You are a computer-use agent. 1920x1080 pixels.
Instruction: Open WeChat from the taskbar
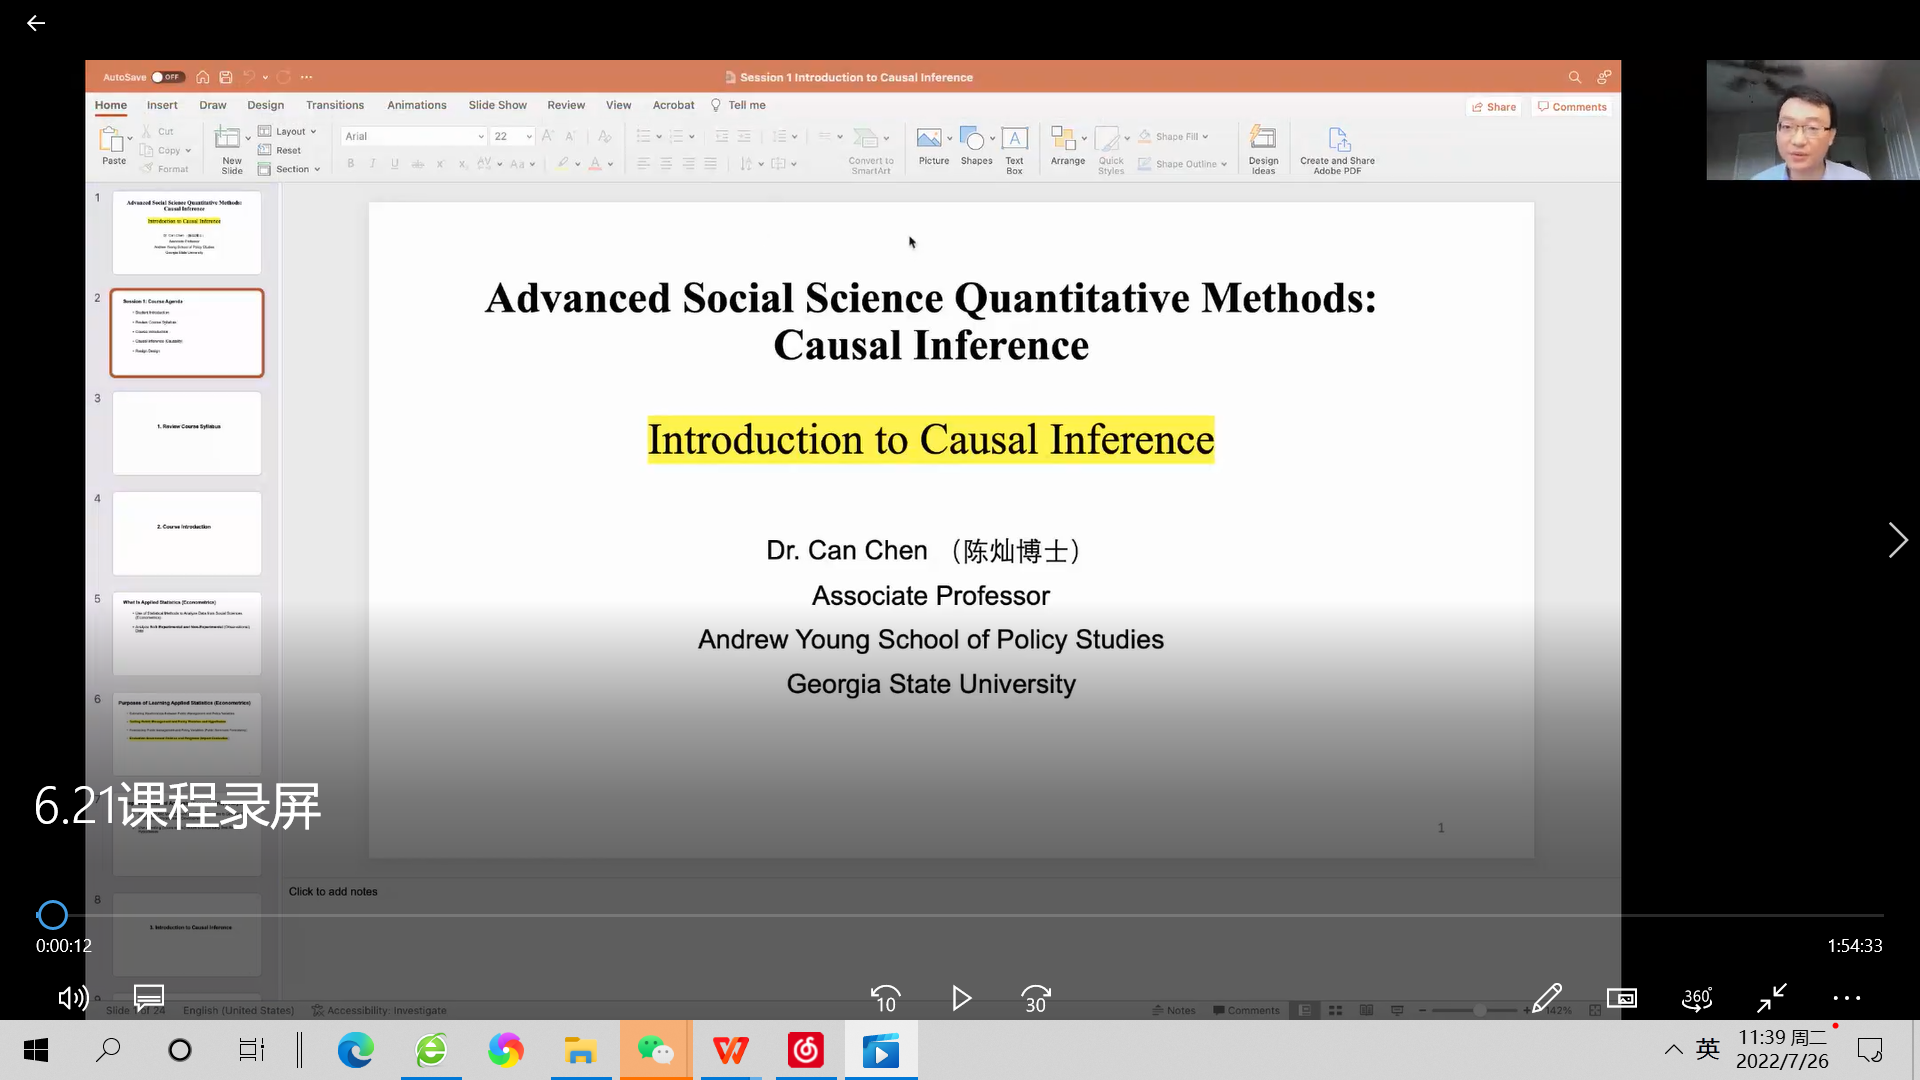[656, 1050]
